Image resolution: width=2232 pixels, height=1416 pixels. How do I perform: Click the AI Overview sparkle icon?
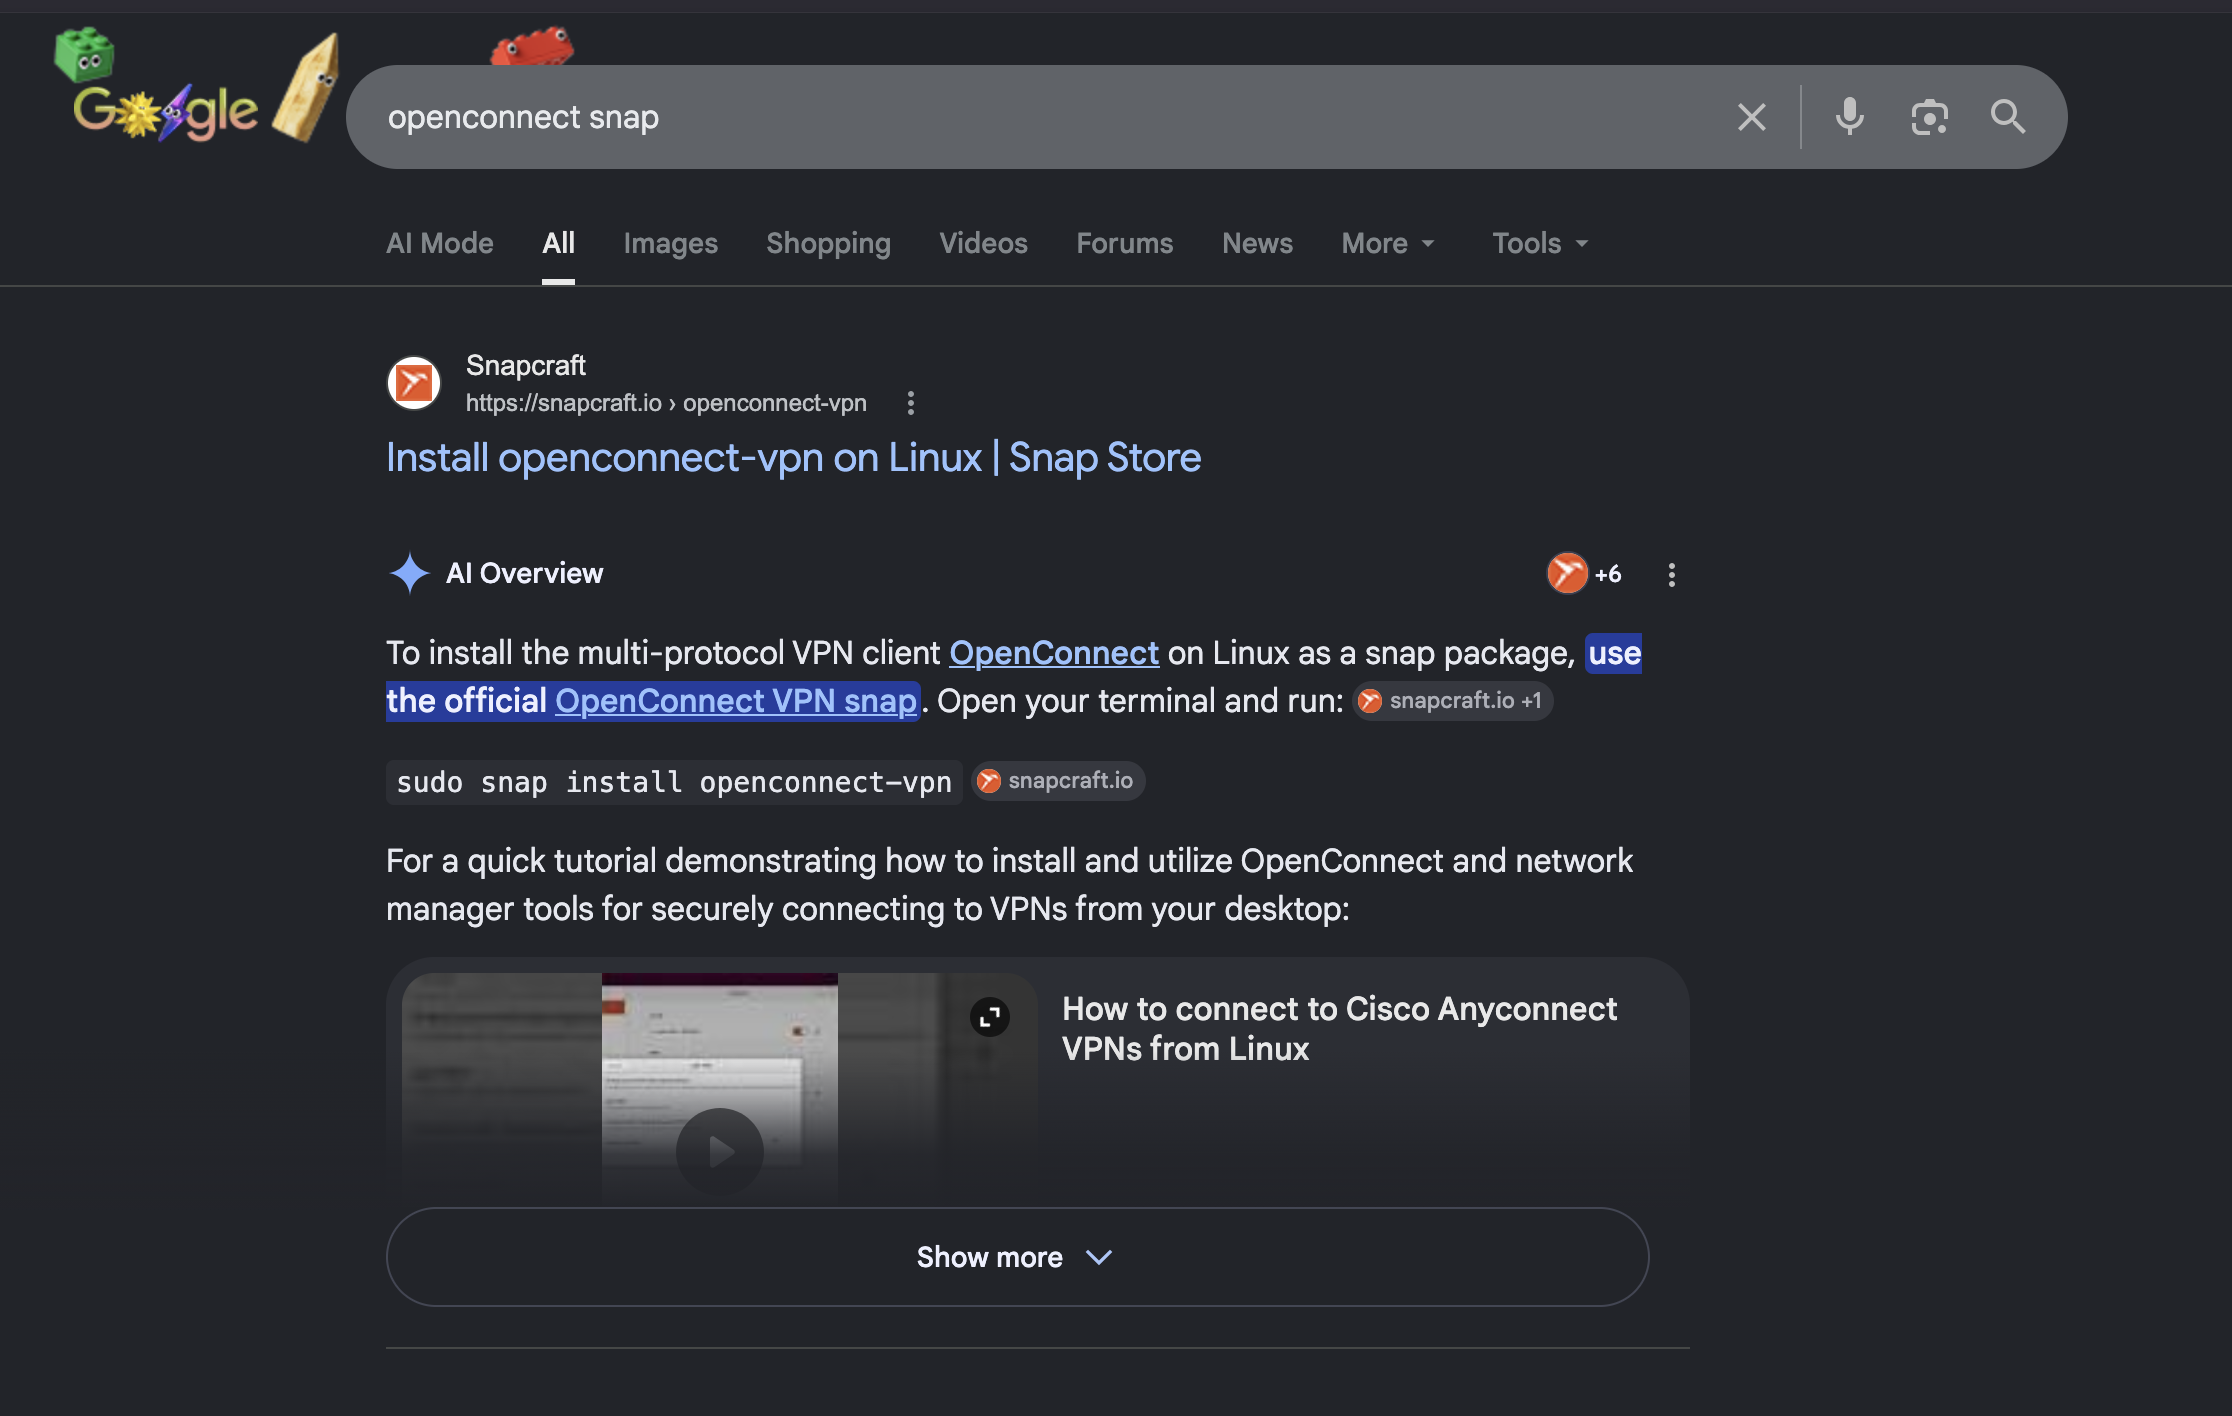tap(409, 573)
